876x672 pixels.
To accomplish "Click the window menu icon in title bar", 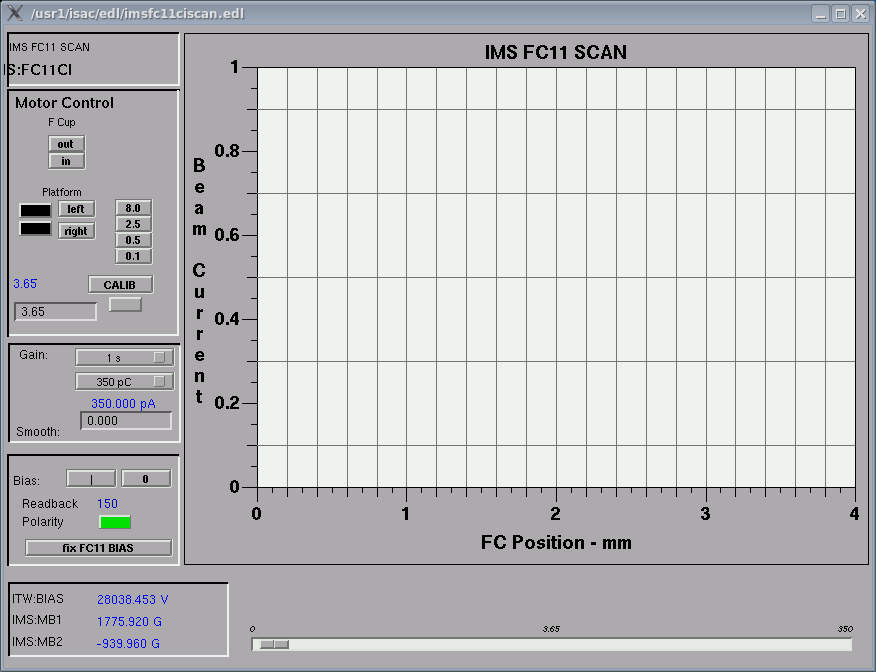I will [15, 13].
